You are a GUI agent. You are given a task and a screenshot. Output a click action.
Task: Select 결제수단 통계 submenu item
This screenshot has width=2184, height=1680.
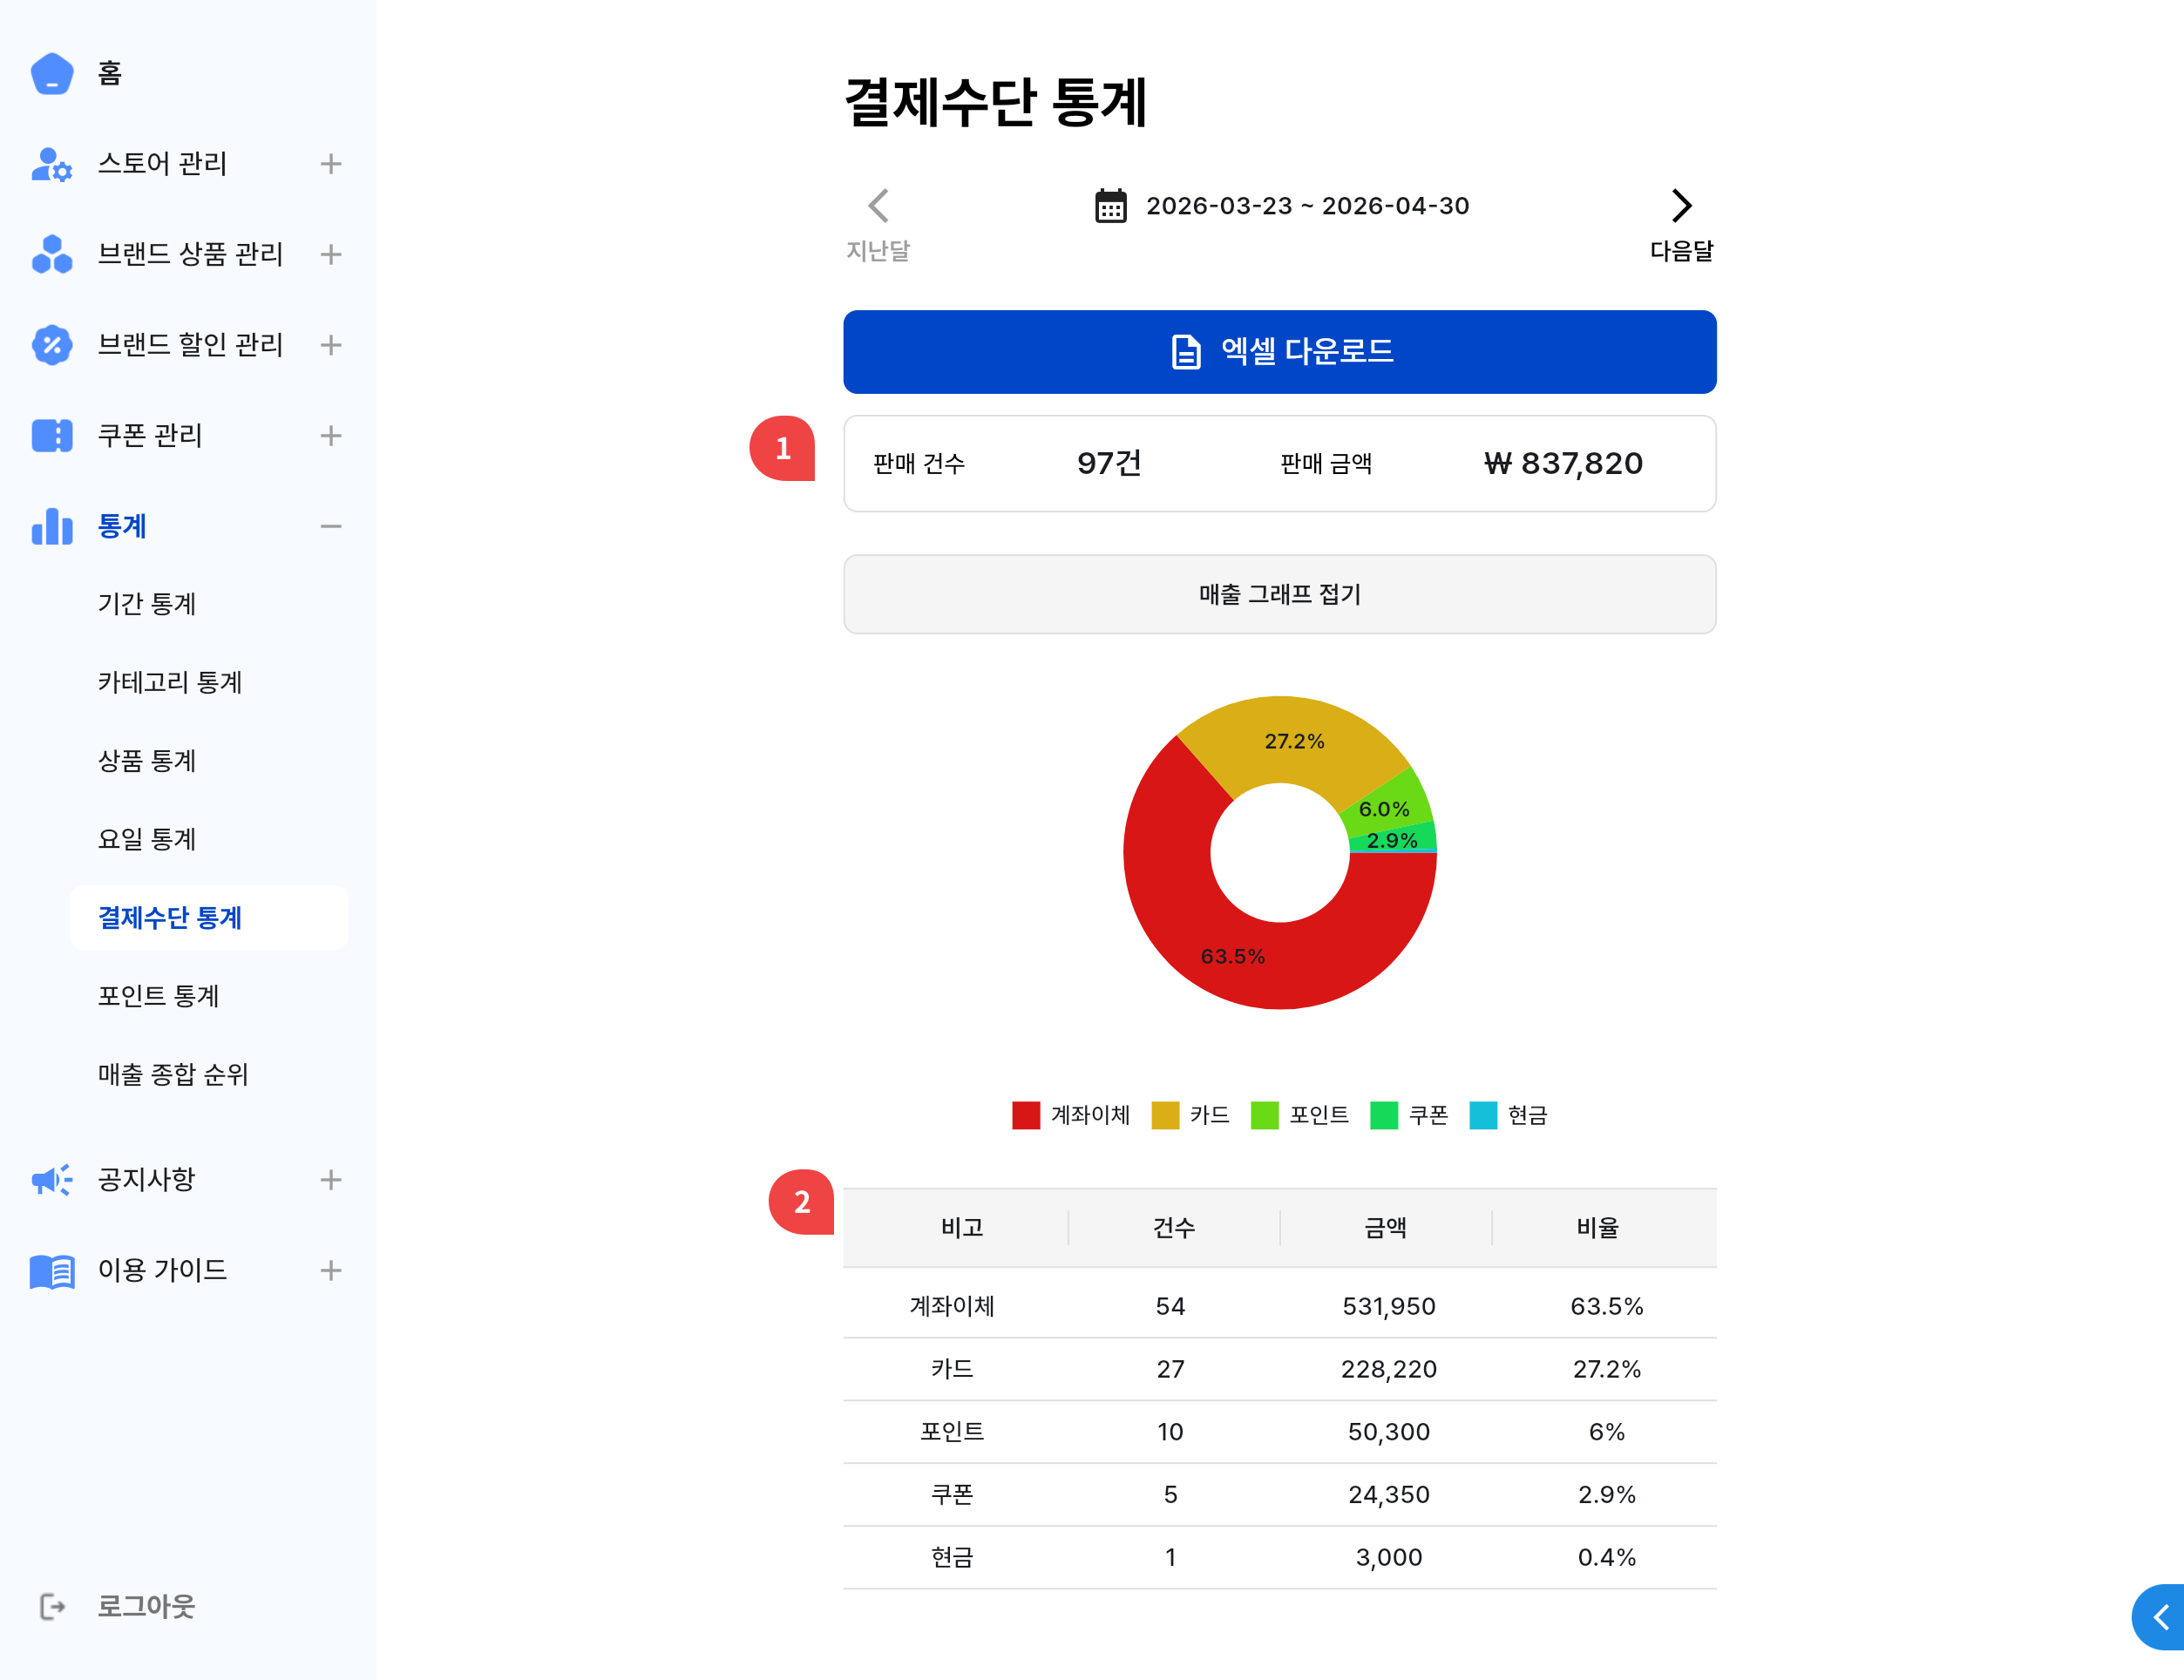(x=209, y=917)
